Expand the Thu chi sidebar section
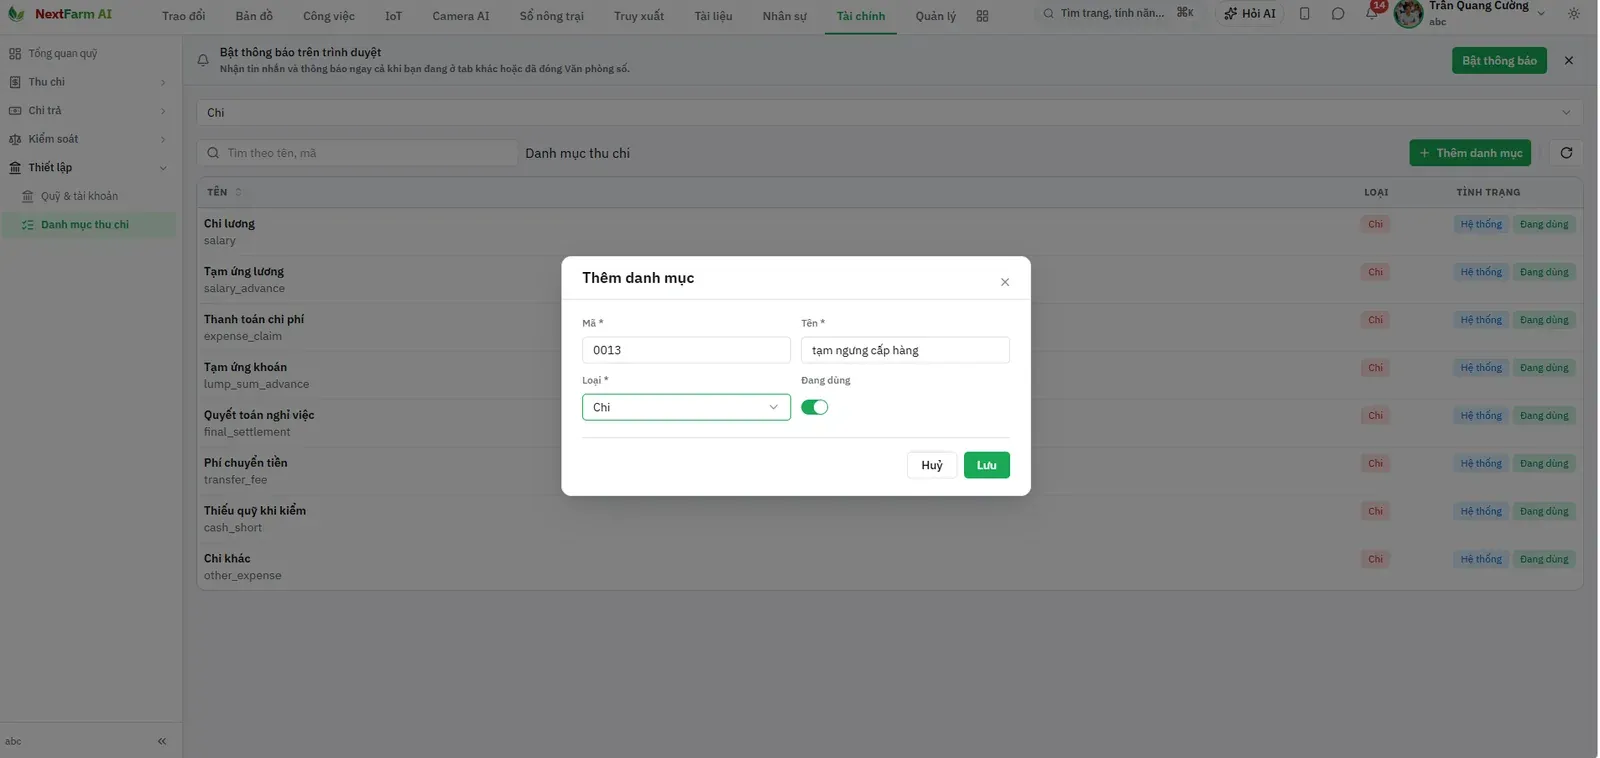 point(87,82)
